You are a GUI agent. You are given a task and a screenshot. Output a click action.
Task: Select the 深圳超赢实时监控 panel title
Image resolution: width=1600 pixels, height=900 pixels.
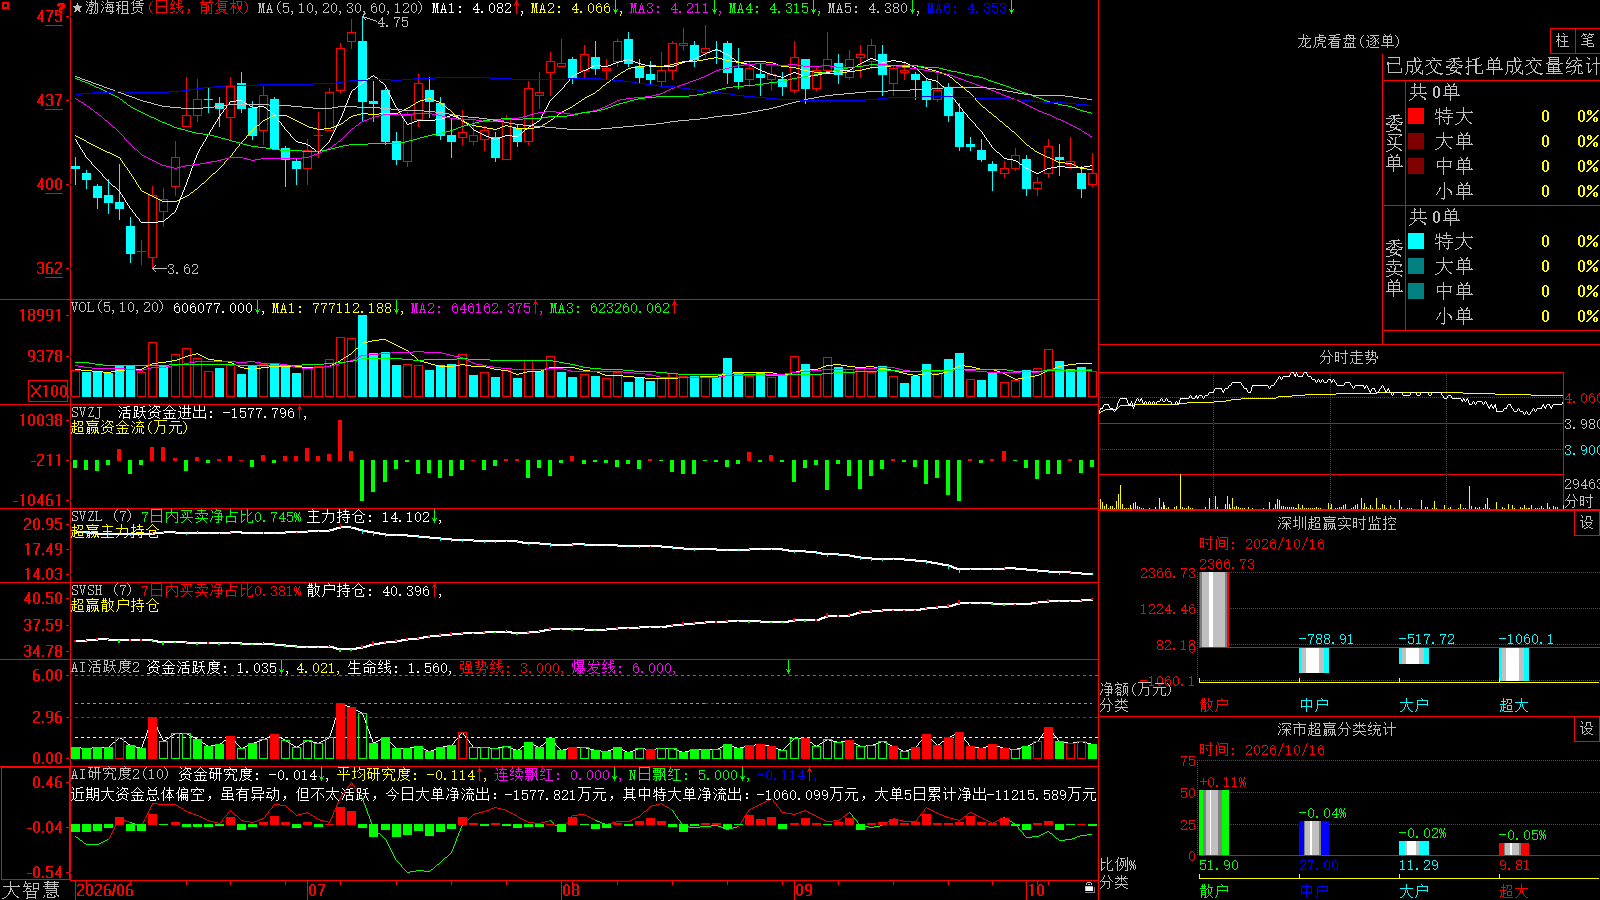(1336, 523)
